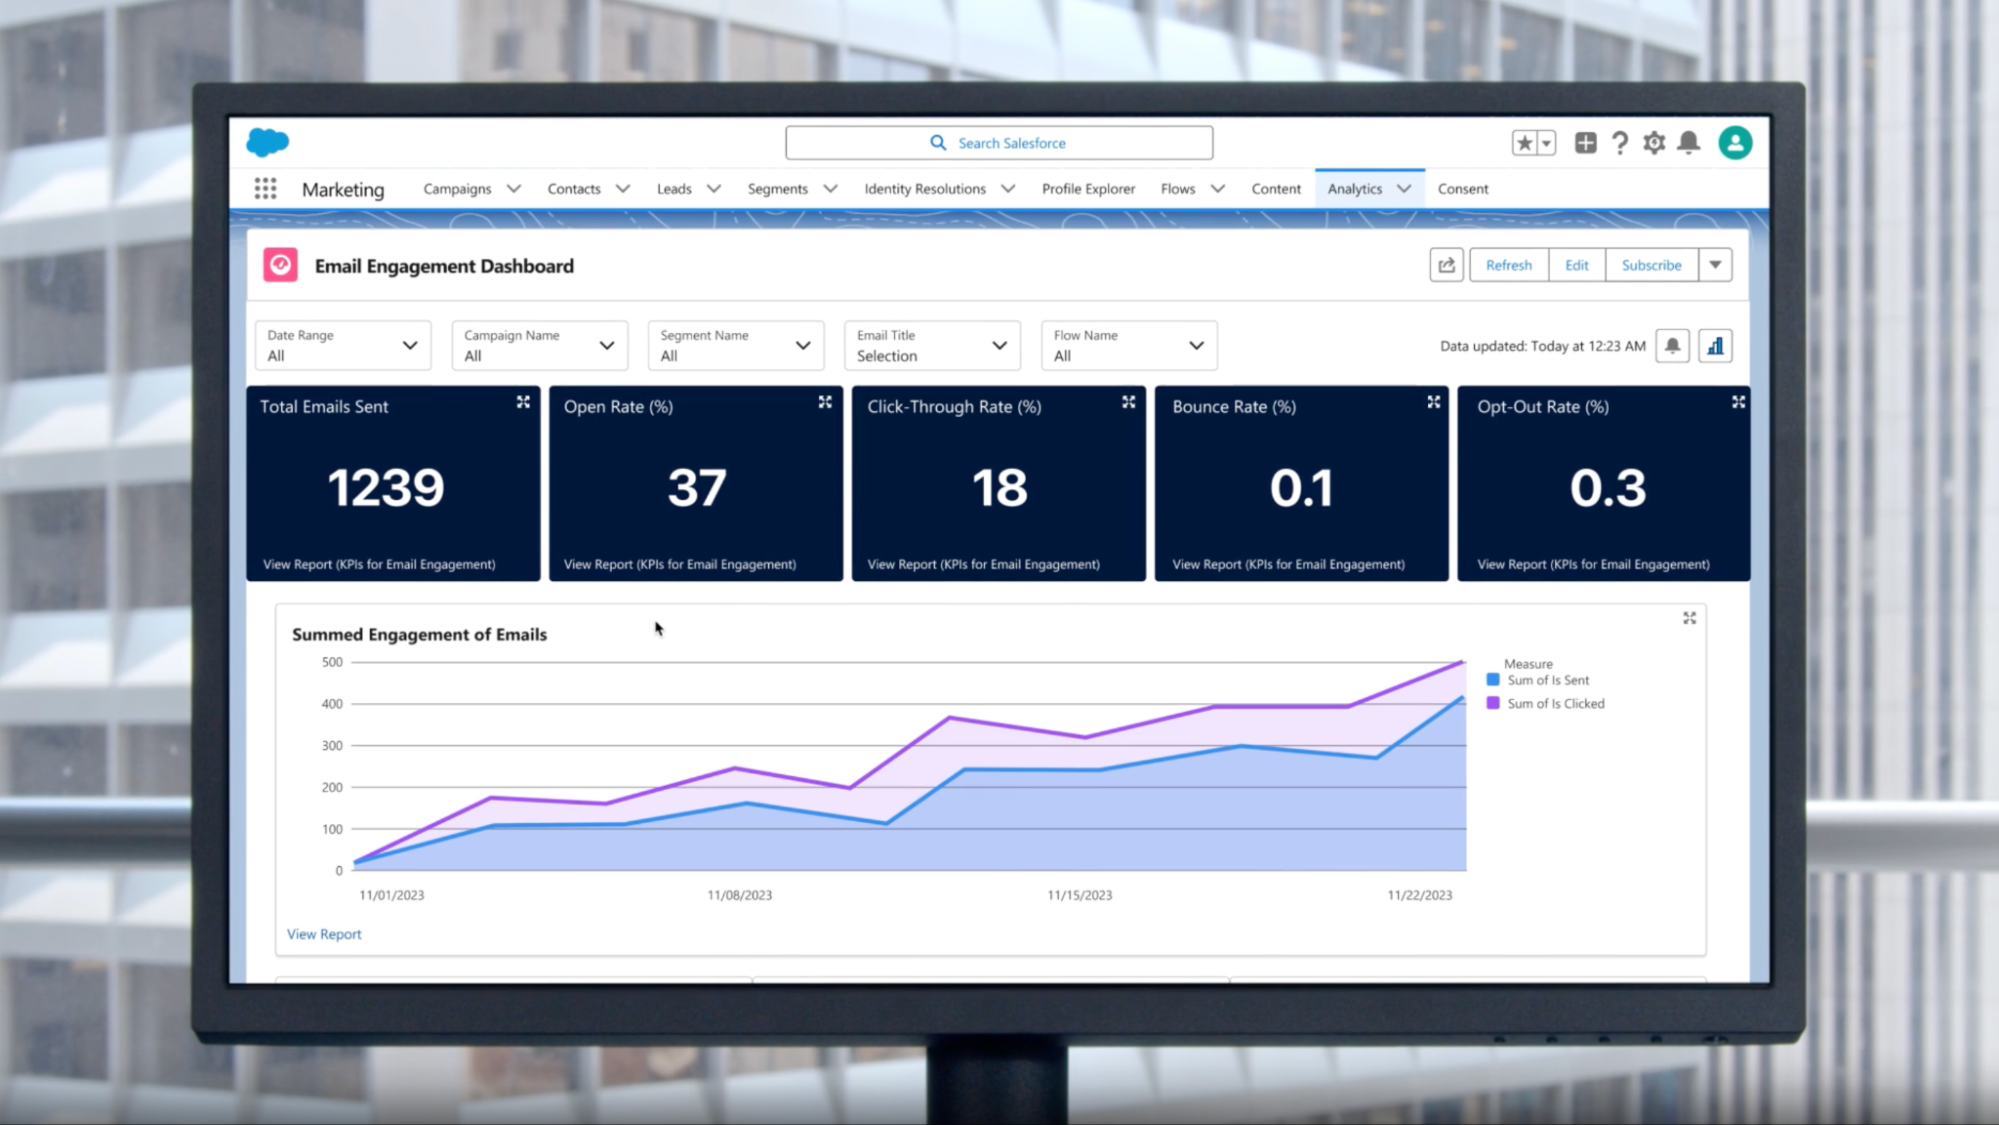Screen dimensions: 1999x1125
Task: Expand the Total Emails Sent widget
Action: [x=523, y=402]
